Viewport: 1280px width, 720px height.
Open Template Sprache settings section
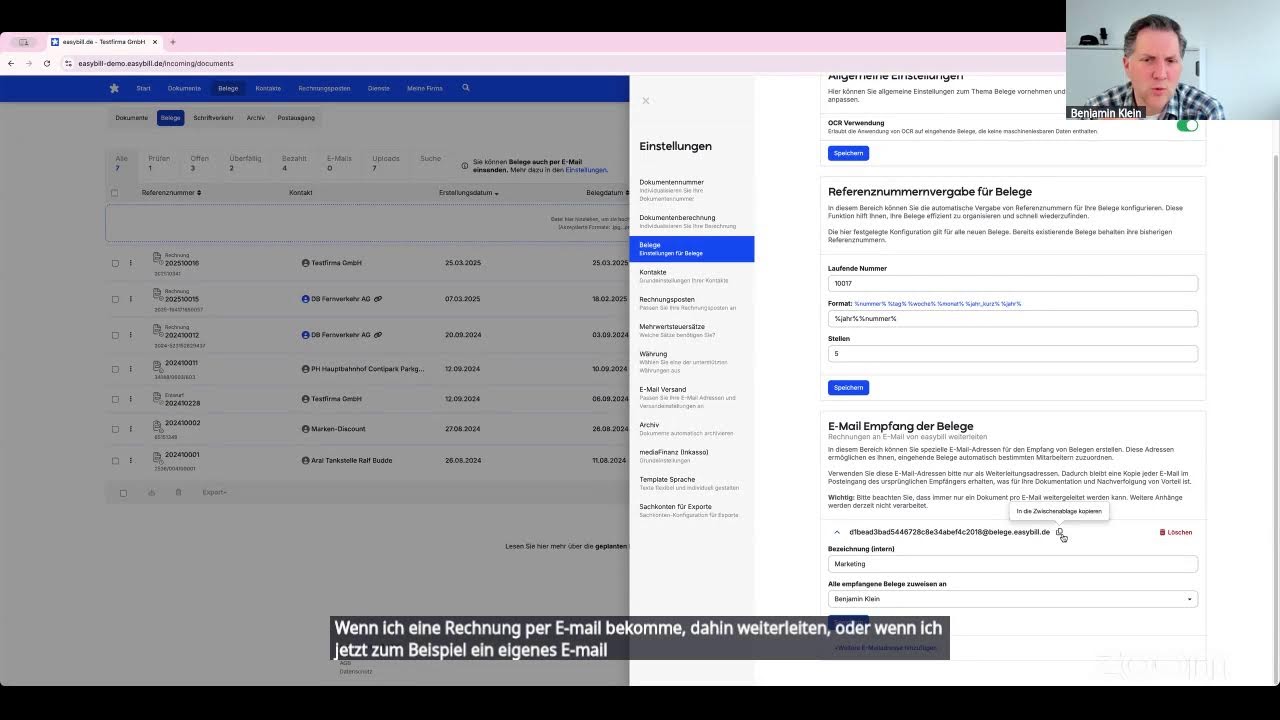tap(692, 483)
